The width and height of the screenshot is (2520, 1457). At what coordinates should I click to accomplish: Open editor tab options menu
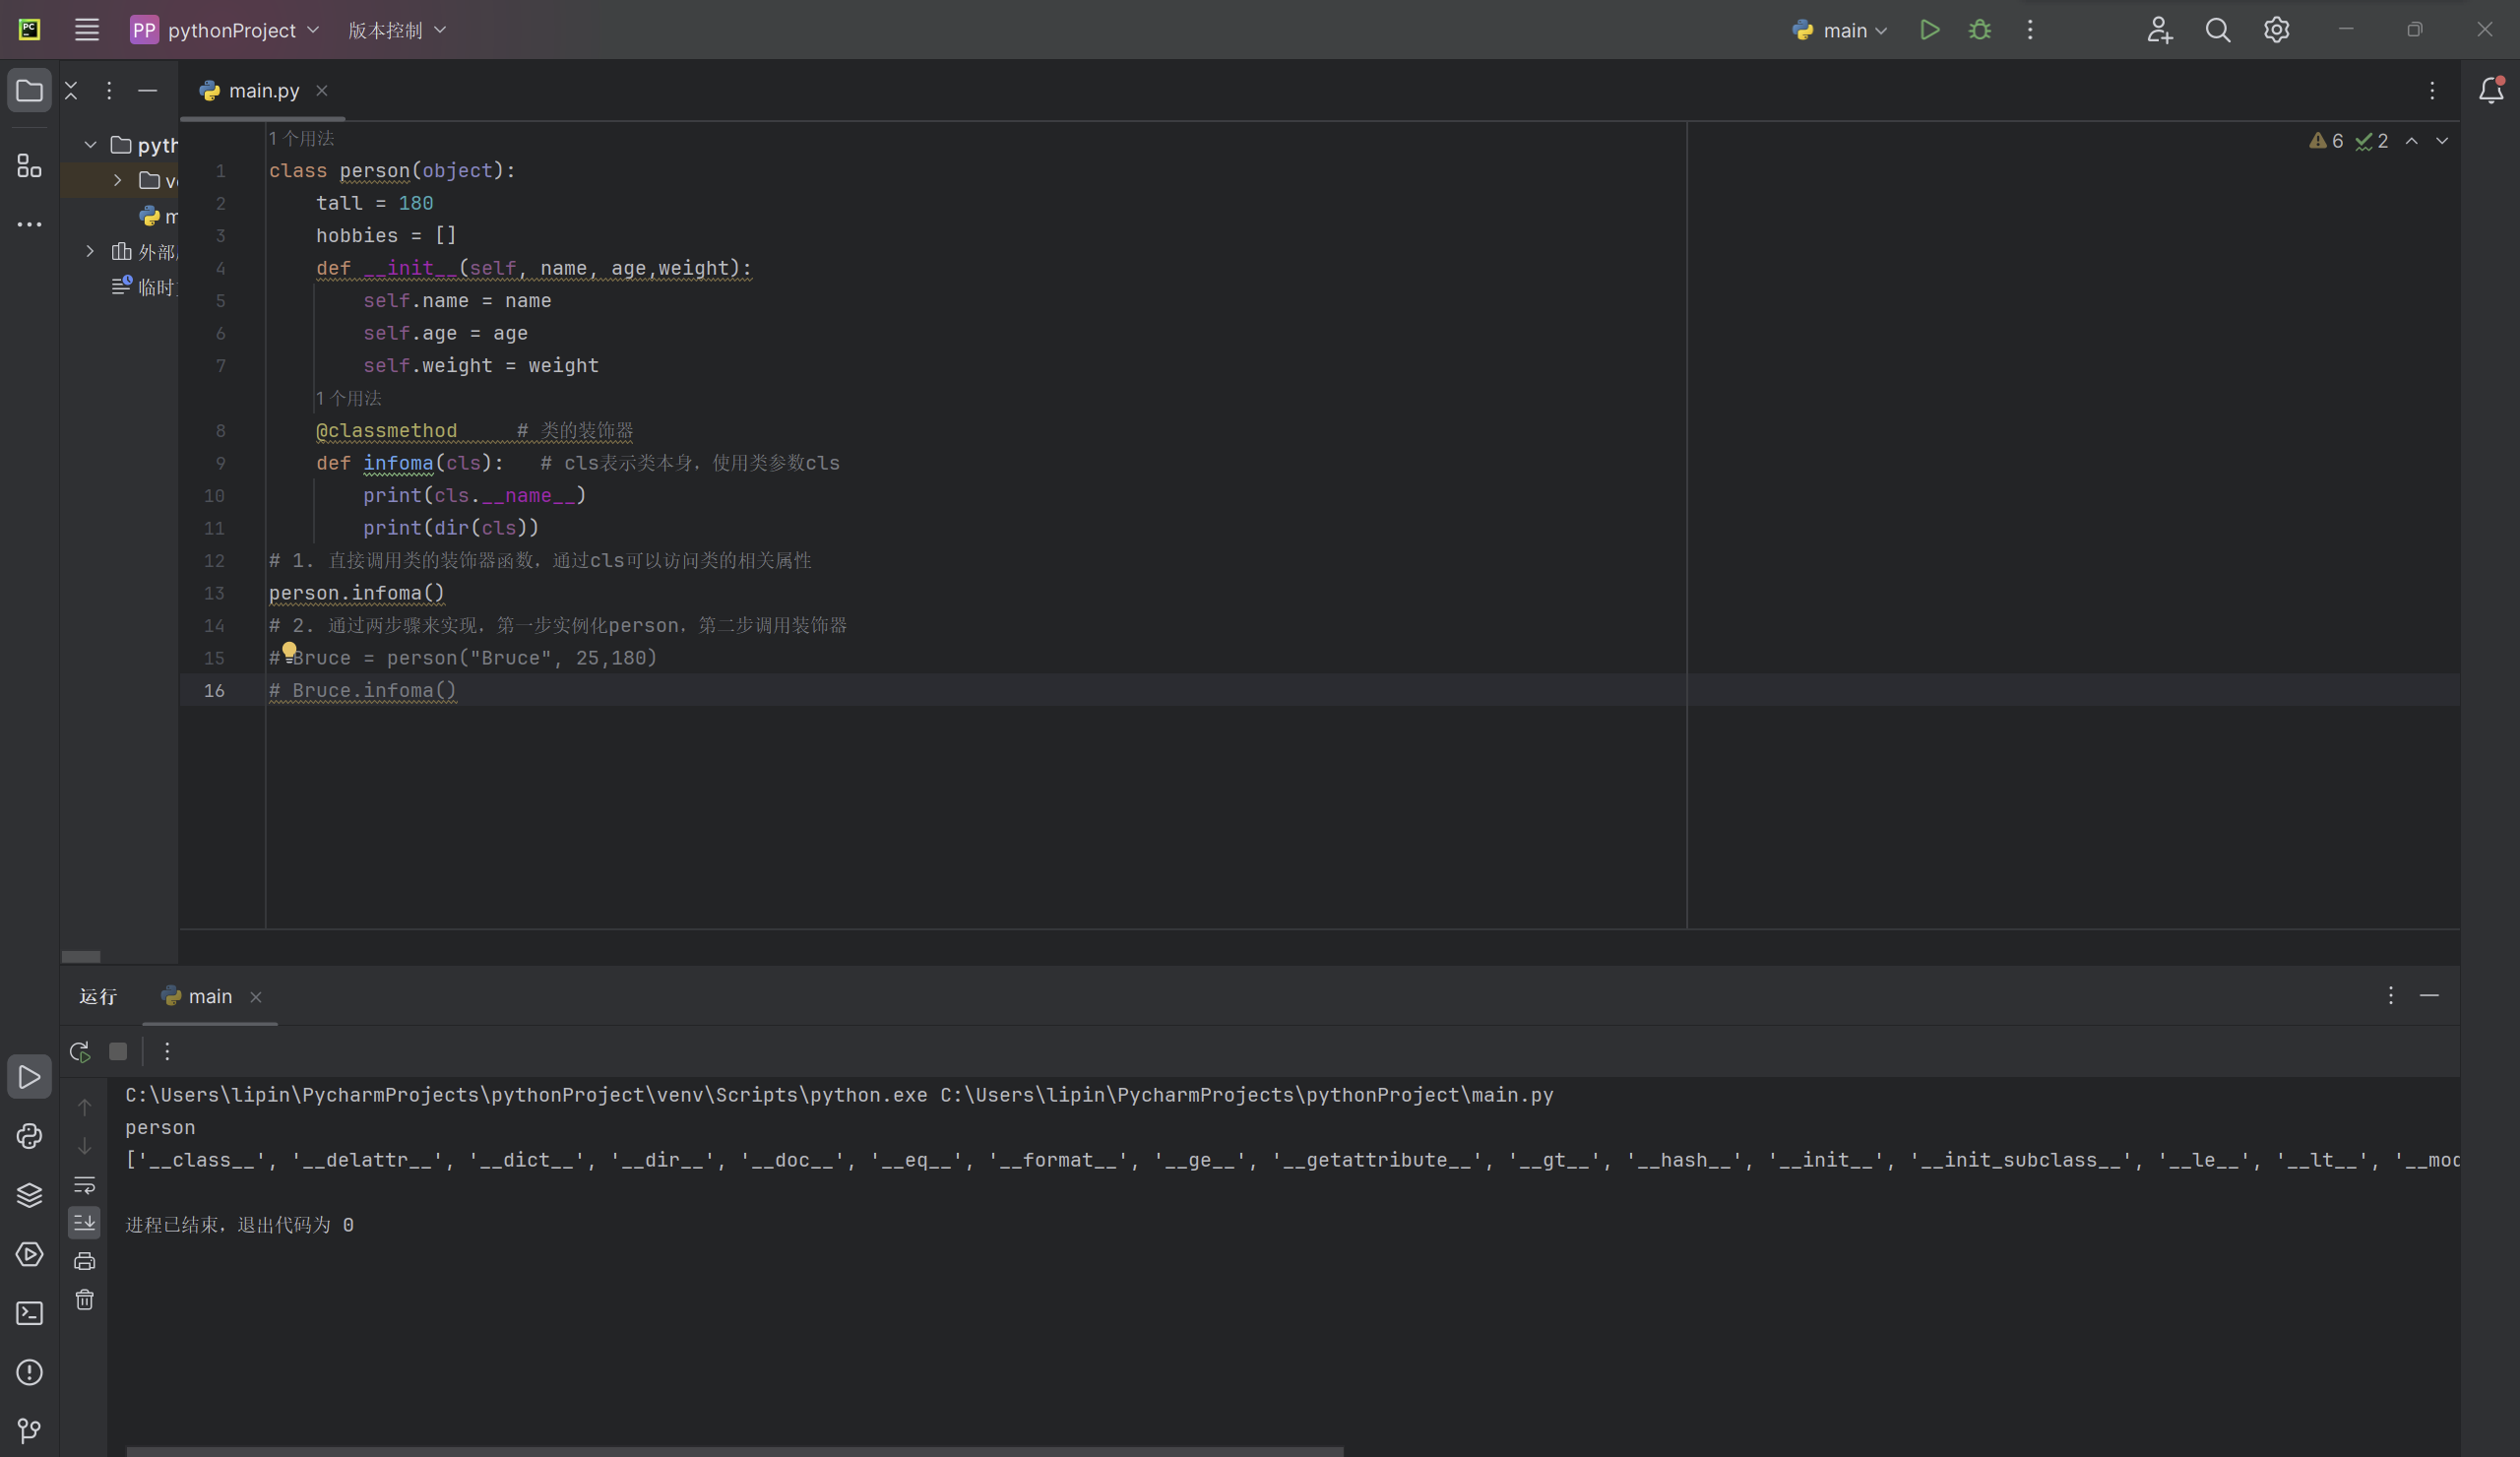tap(2433, 91)
